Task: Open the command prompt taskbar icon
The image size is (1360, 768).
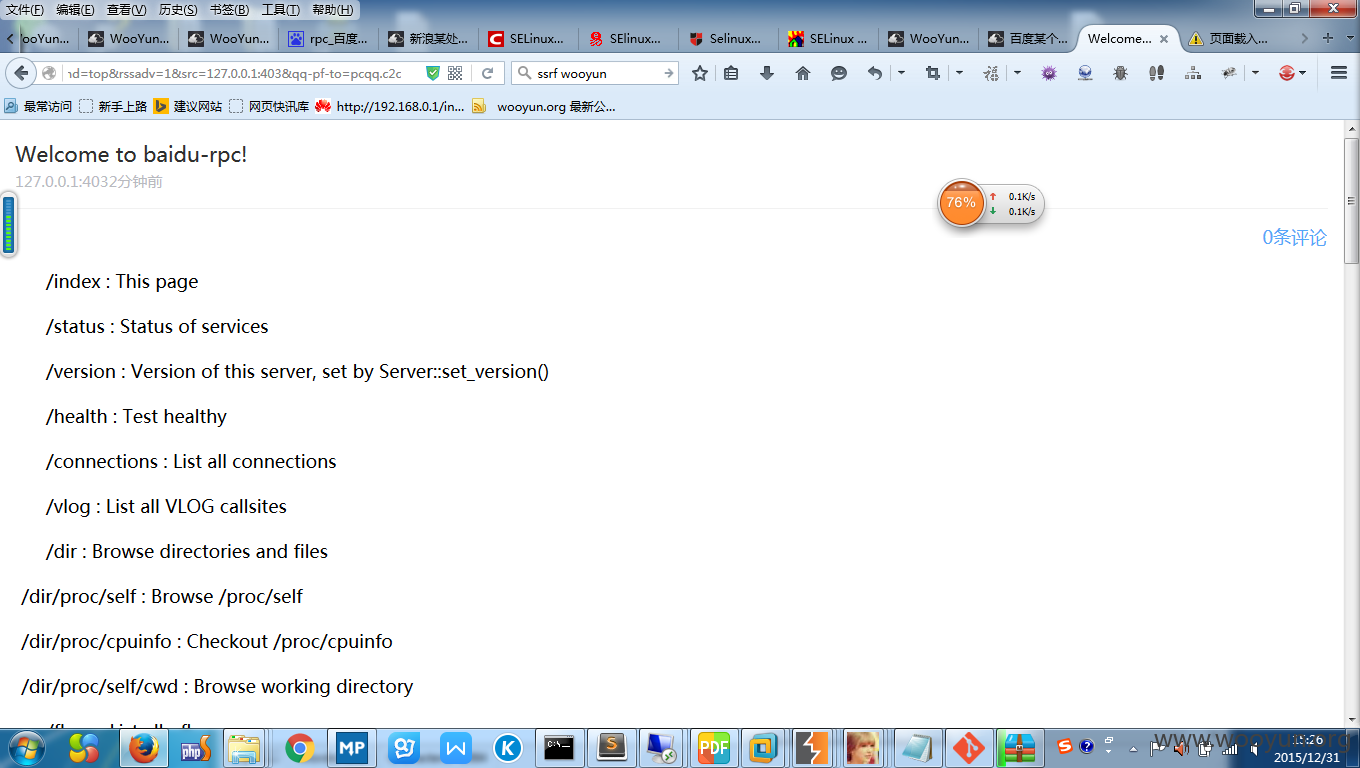Action: pyautogui.click(x=559, y=747)
